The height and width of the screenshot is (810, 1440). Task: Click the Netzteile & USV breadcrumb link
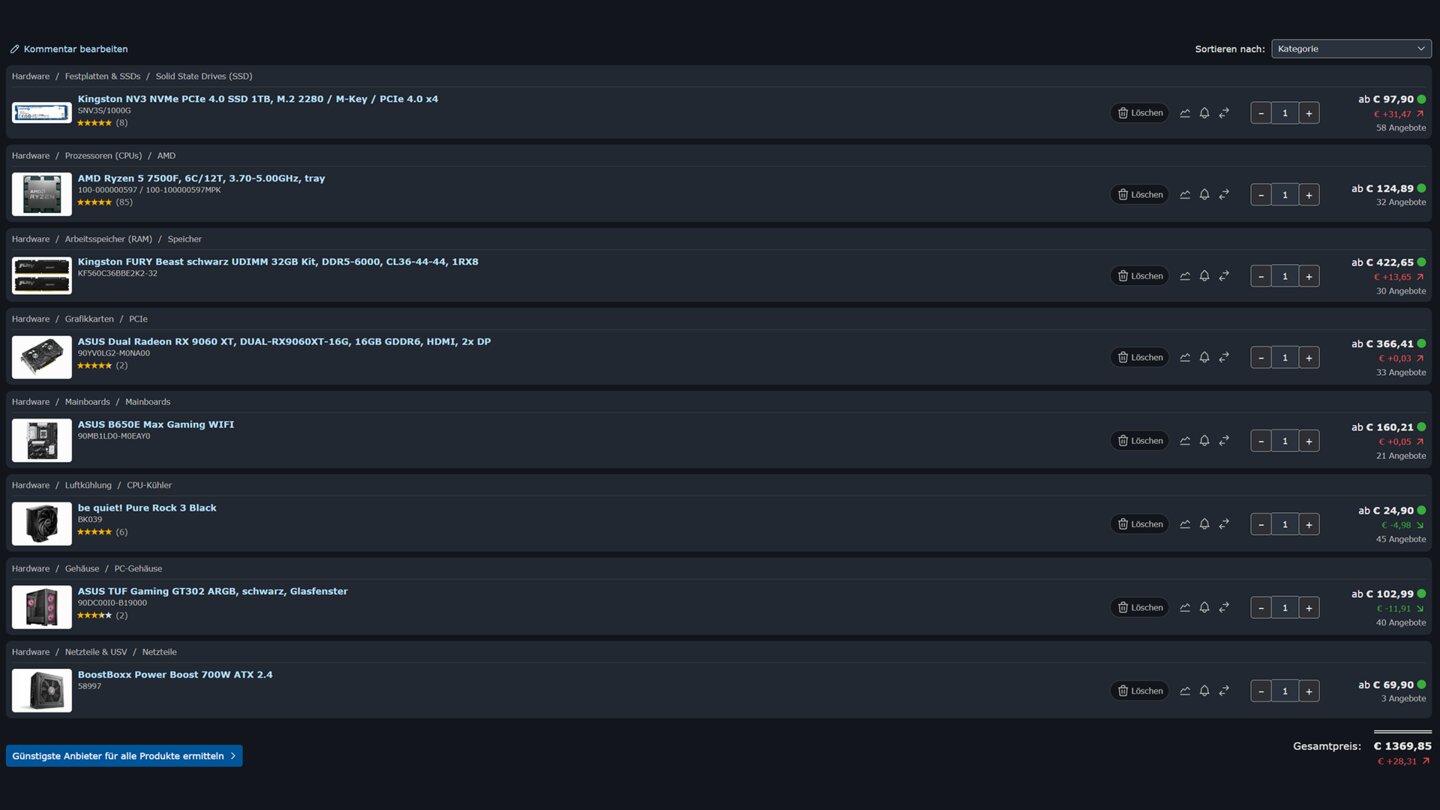pos(96,652)
